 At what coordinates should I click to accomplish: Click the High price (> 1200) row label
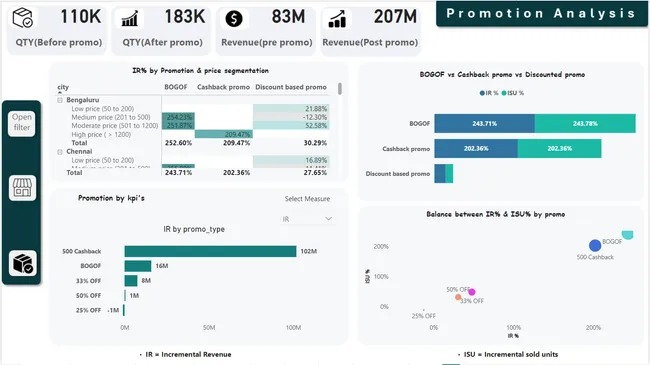pos(101,134)
